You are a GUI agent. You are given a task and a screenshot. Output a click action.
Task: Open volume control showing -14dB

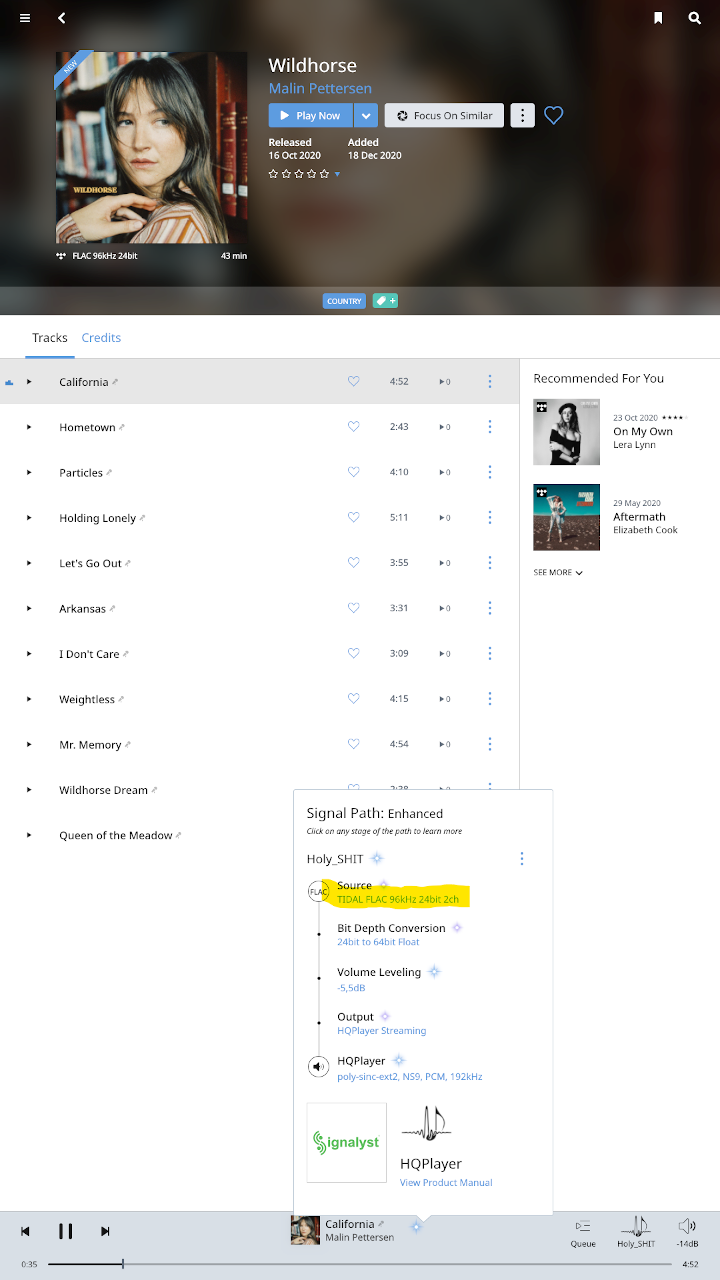coord(687,1232)
